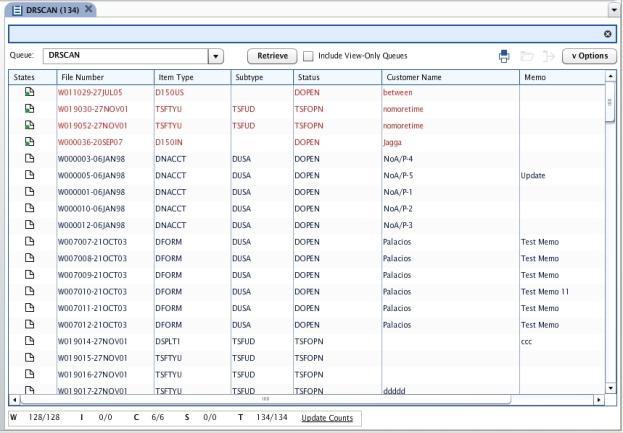The image size is (623, 433).
Task: Click the Queue field showing DRSCAN
Action: [x=126, y=56]
